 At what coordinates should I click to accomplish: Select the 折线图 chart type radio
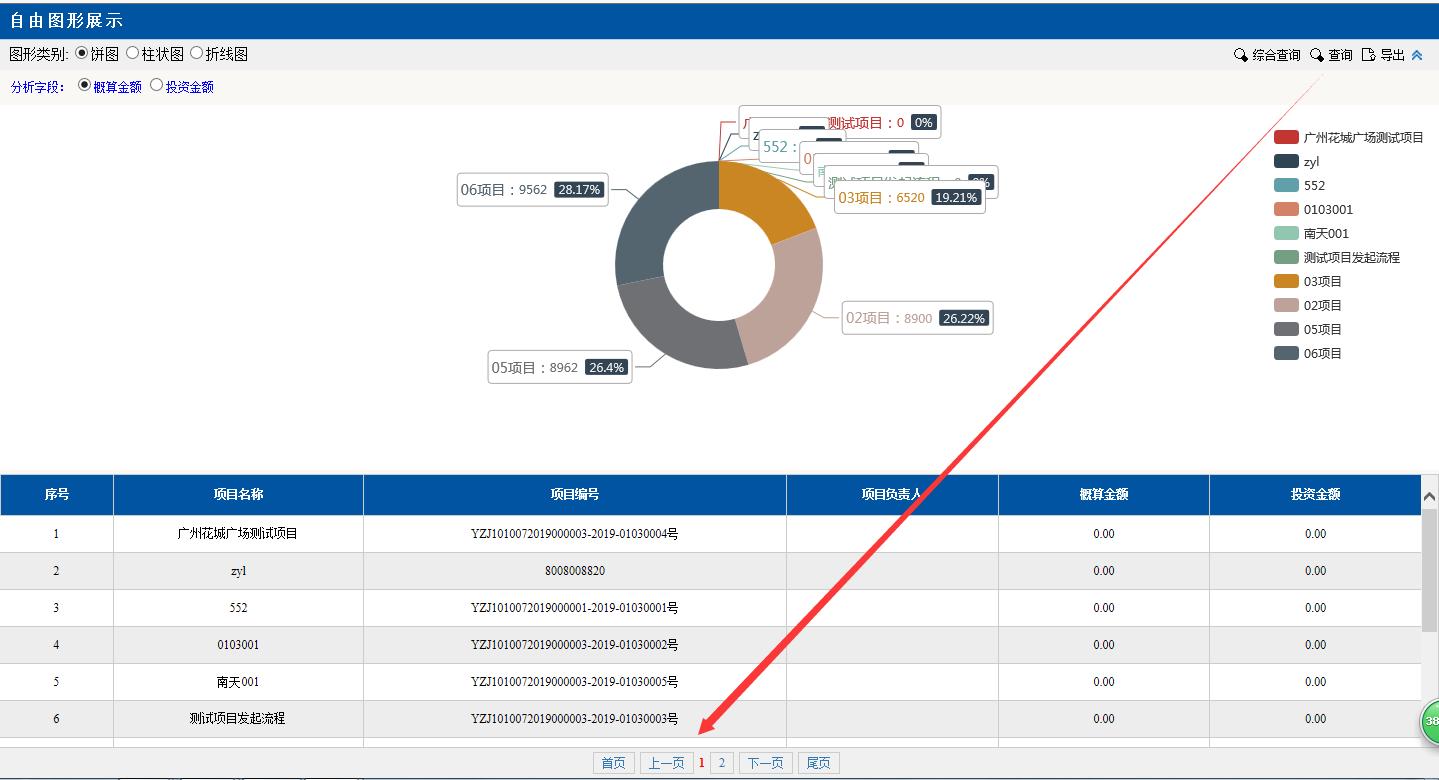coord(196,53)
